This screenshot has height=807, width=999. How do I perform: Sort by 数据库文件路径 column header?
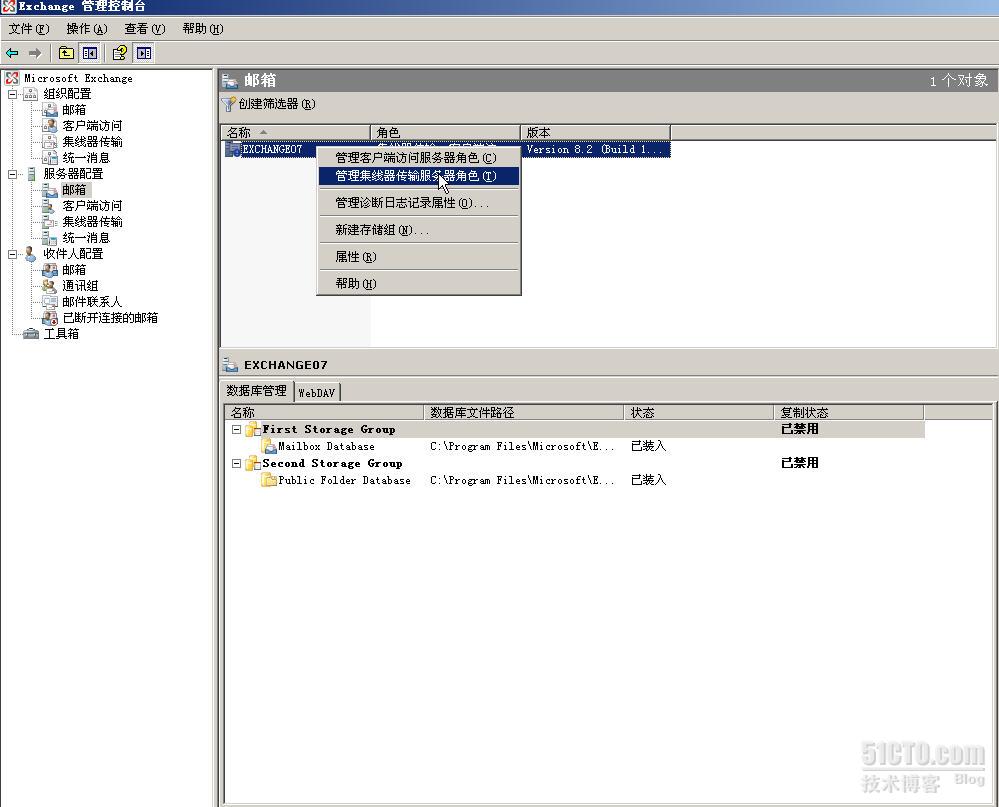(523, 413)
